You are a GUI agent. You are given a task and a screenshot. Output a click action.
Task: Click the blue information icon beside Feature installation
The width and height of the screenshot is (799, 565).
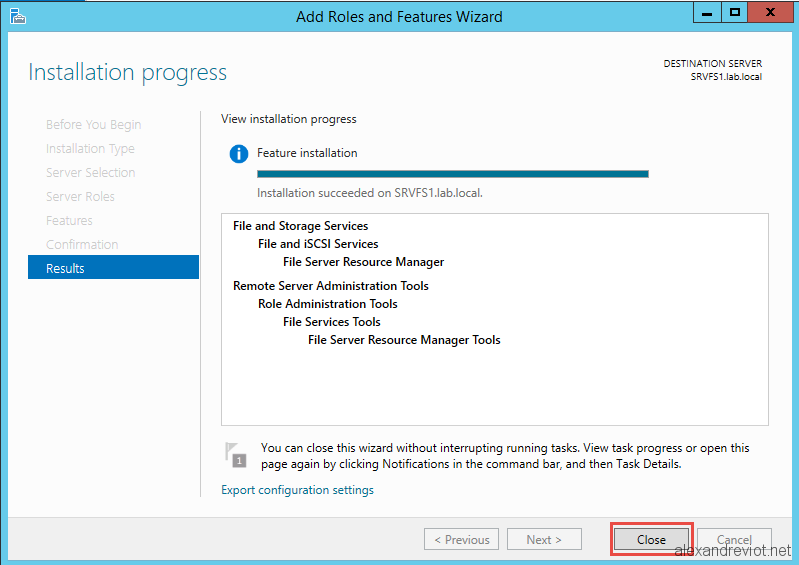[x=238, y=153]
